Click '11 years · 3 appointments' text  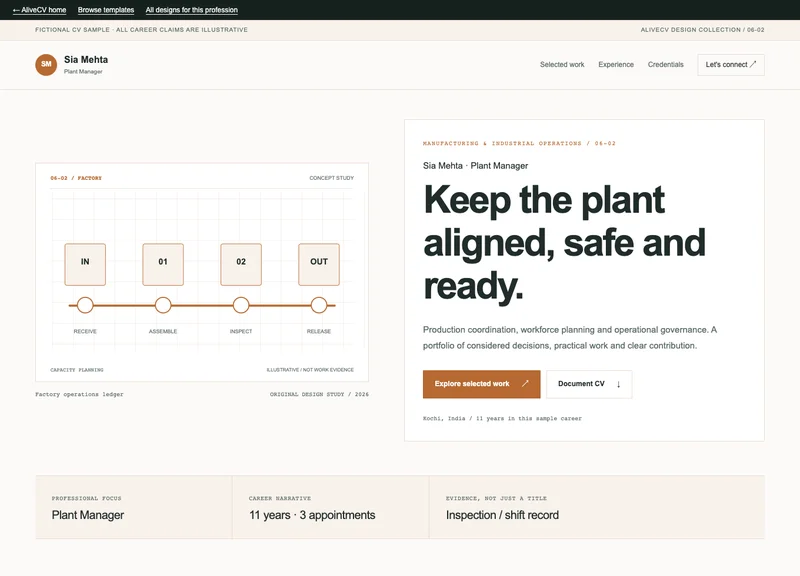[x=312, y=515]
